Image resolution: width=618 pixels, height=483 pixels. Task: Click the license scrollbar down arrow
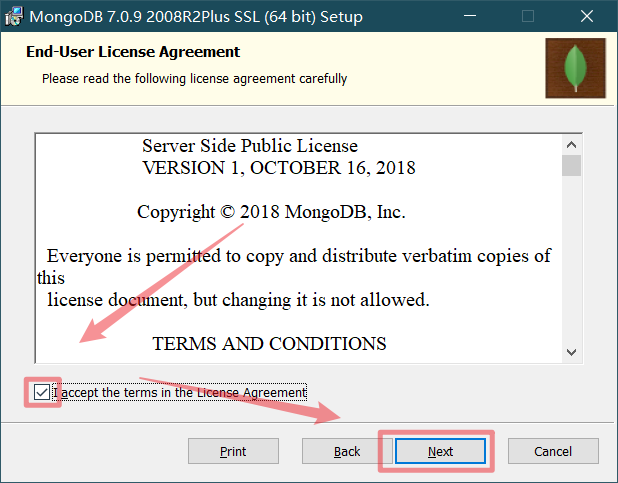(x=571, y=352)
